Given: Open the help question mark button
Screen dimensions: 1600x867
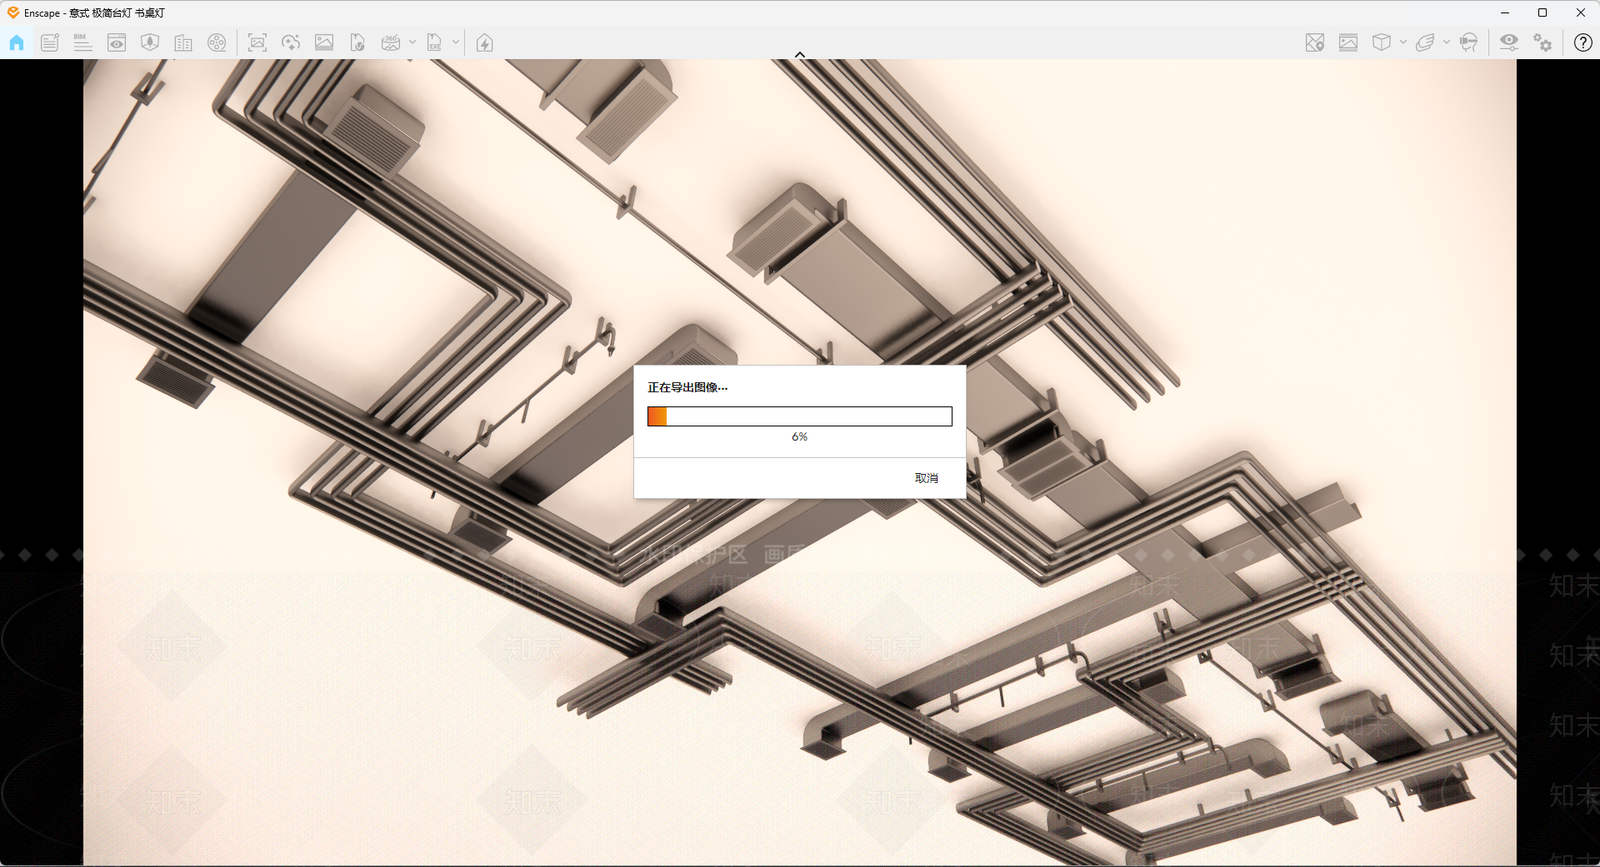Looking at the screenshot, I should coord(1583,42).
